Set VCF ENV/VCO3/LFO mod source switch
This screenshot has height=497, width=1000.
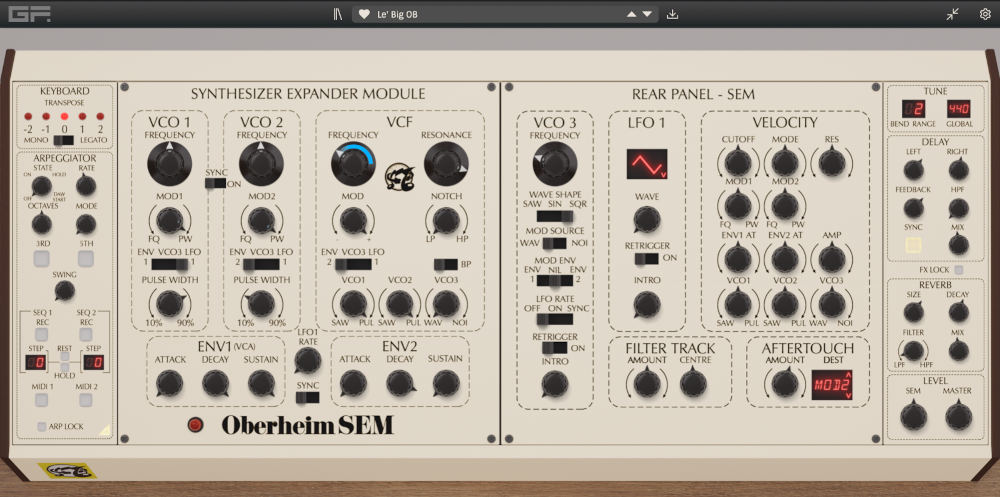point(353,264)
